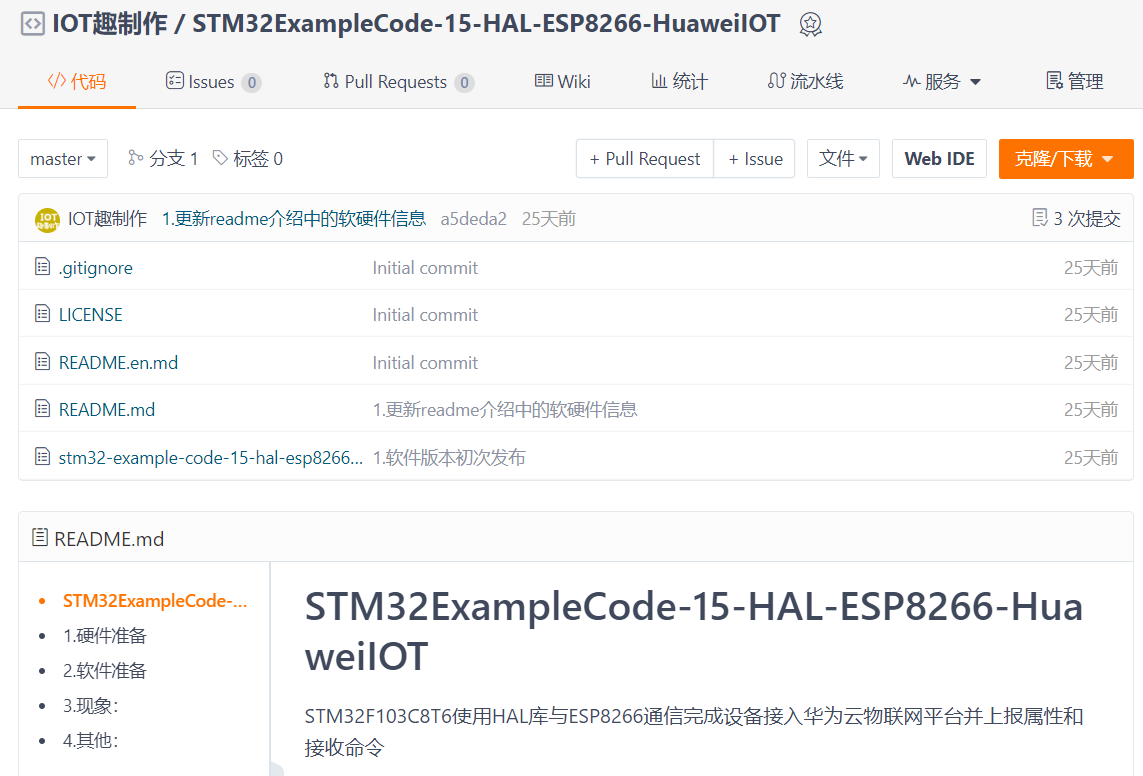The height and width of the screenshot is (776, 1143).
Task: Click the file icon next to README.md in list
Action: [43, 409]
